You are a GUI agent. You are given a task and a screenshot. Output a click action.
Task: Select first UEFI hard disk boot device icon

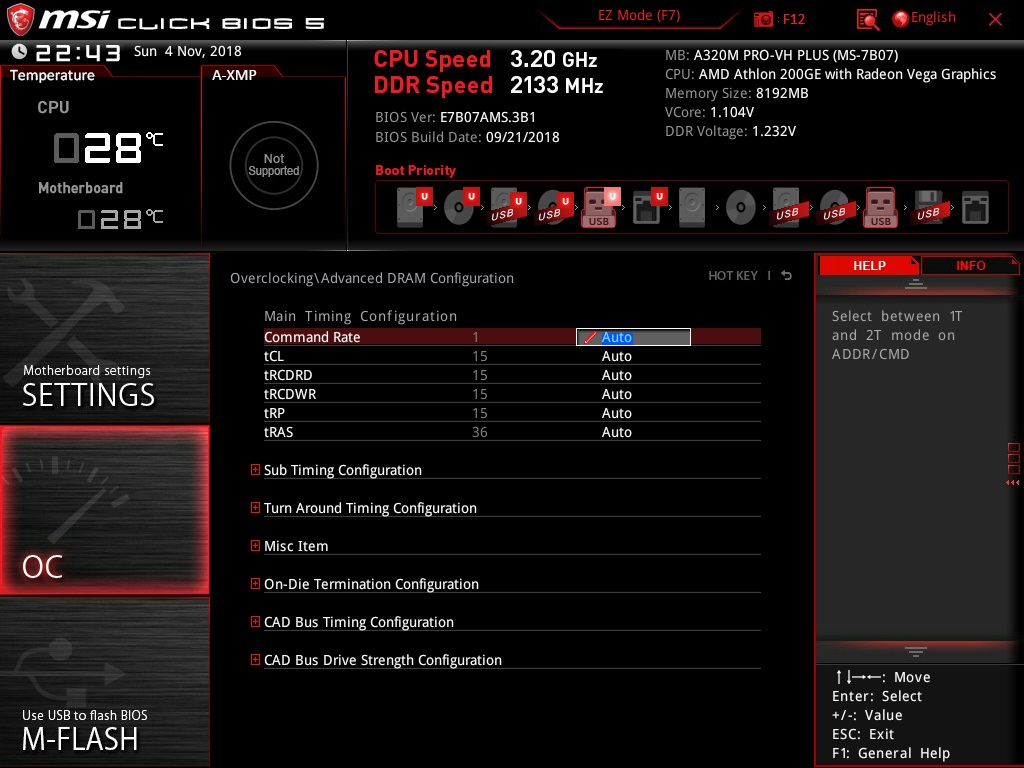point(415,207)
